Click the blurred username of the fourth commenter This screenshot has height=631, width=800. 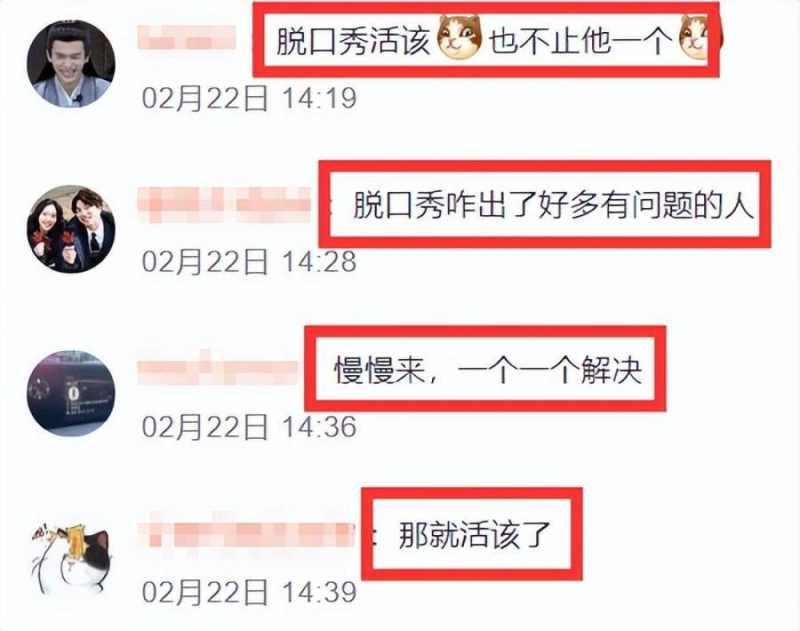click(x=247, y=533)
